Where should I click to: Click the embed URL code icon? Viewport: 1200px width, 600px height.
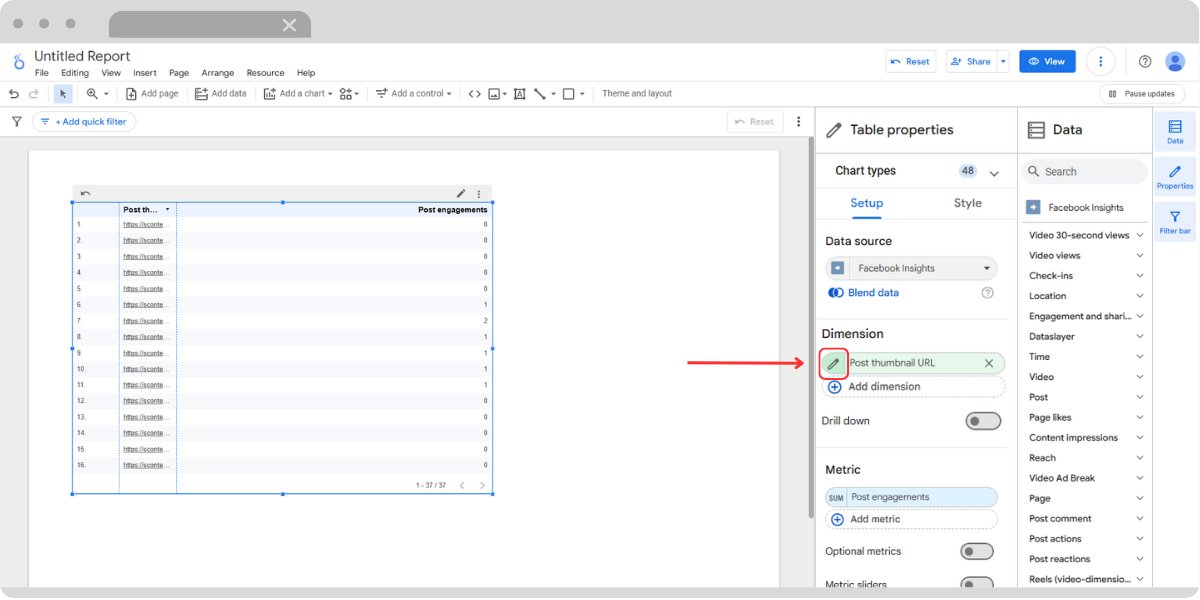474,94
